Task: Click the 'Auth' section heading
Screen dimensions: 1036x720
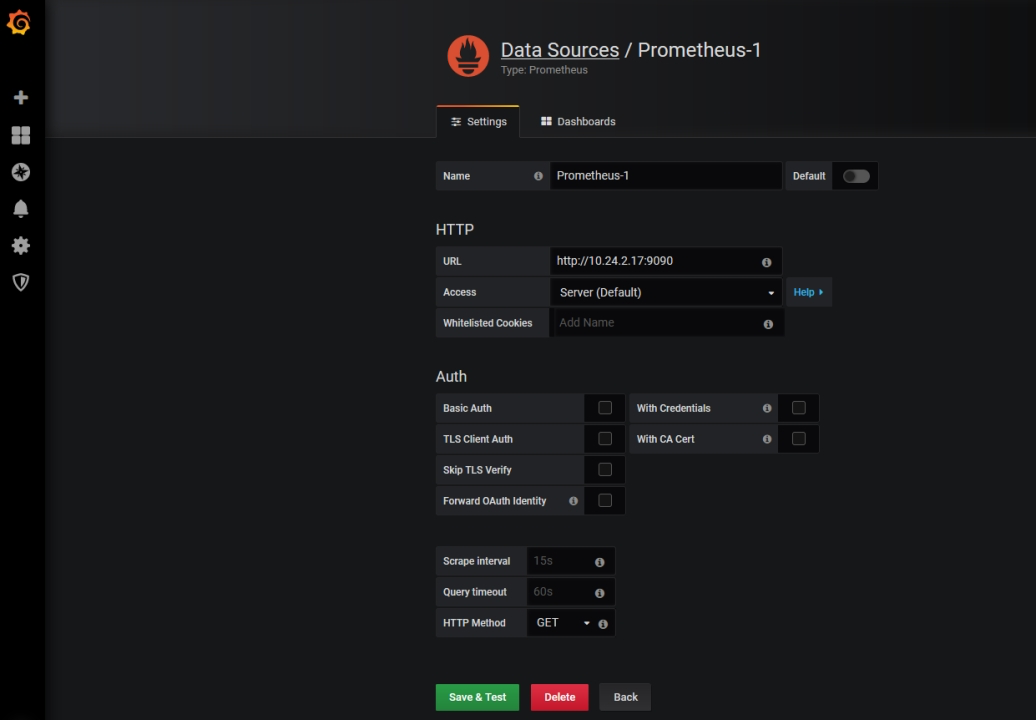Action: (451, 377)
